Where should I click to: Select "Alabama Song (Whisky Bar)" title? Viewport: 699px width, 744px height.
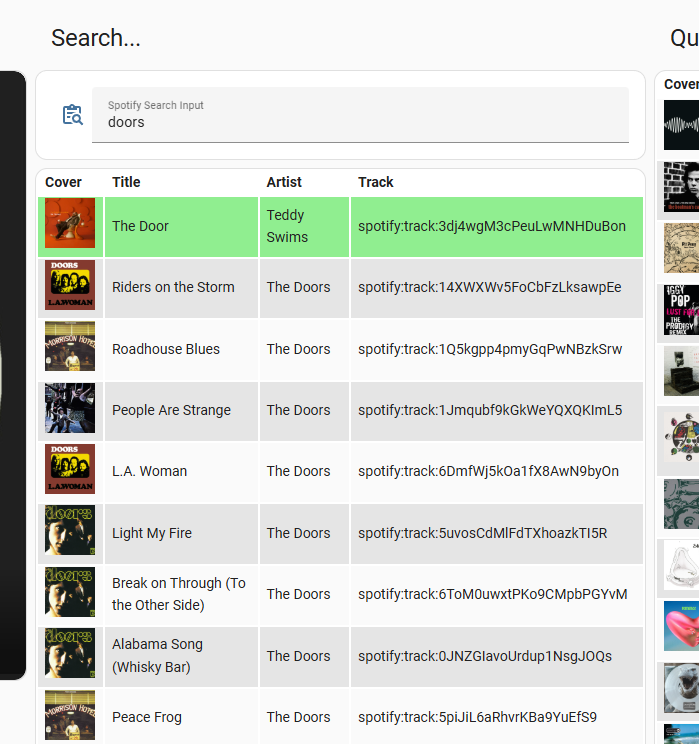(158, 656)
